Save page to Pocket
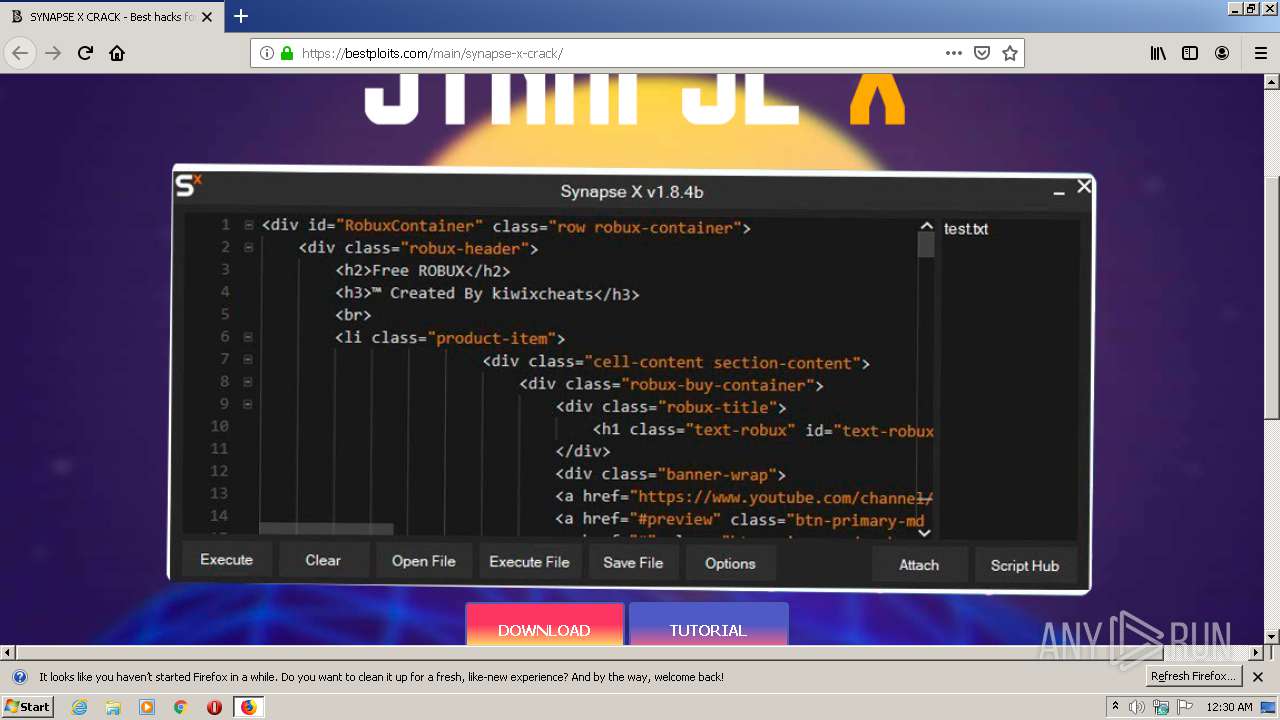This screenshot has height=720, width=1280. pos(982,53)
